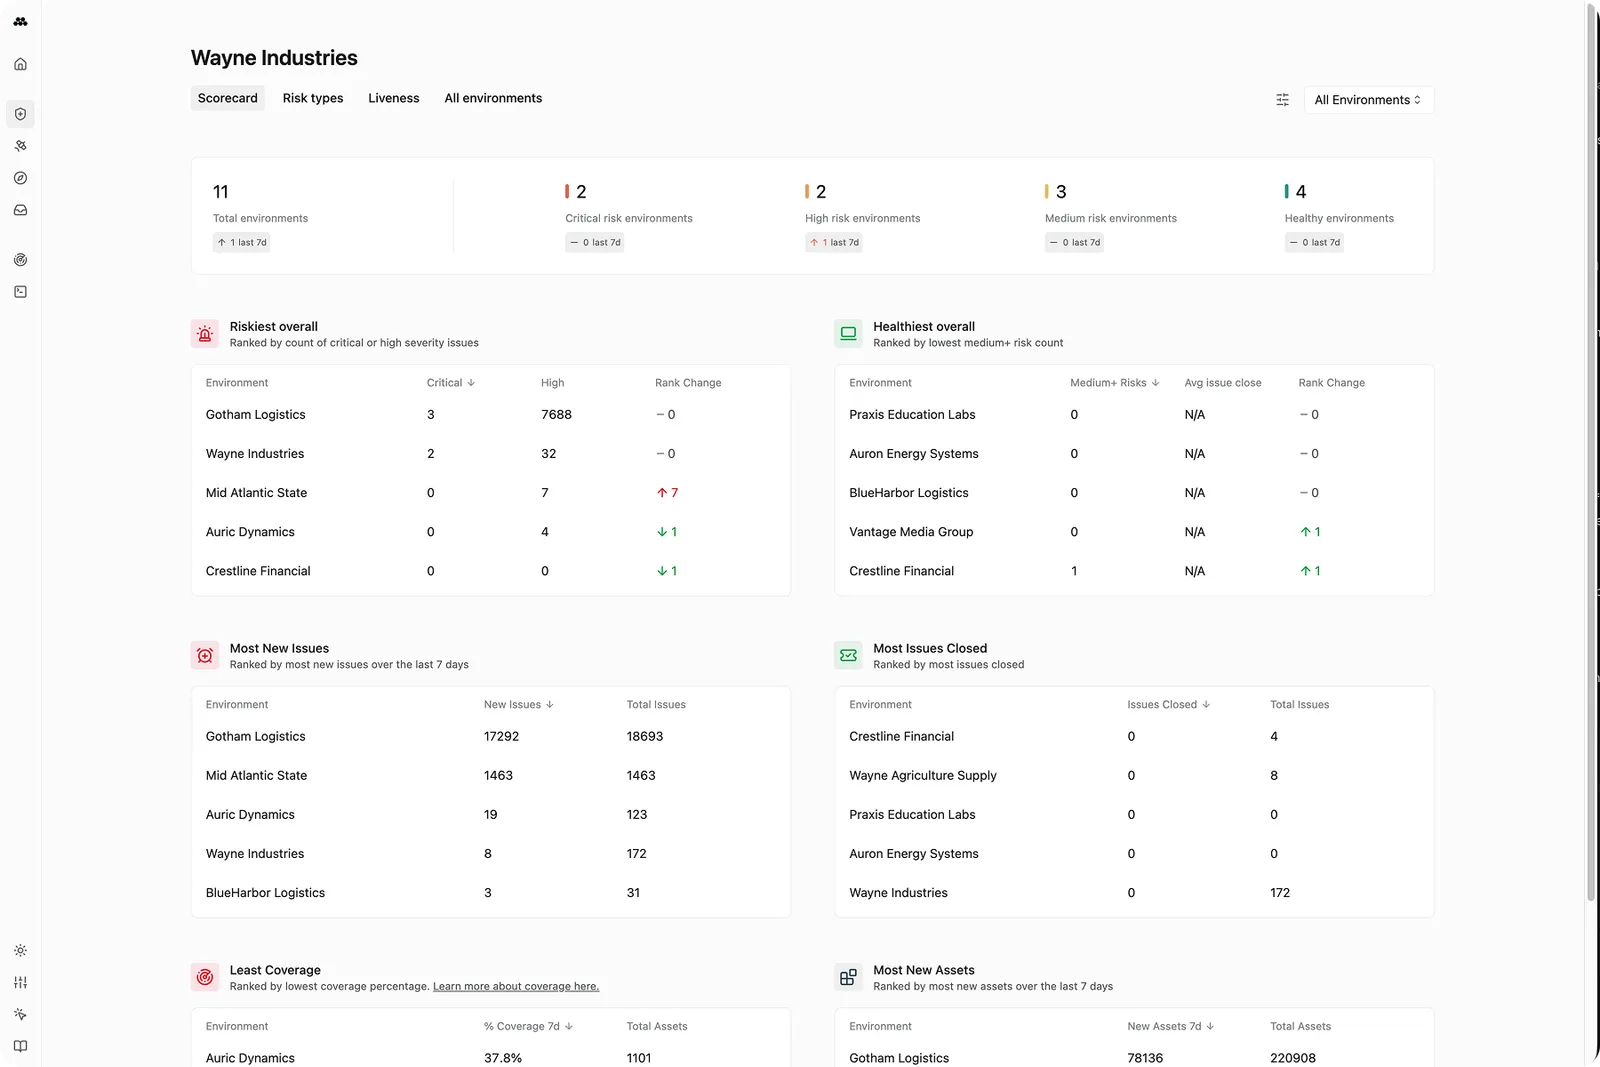Switch to the Risk types tab
Screen dimensions: 1600x1067
point(313,98)
